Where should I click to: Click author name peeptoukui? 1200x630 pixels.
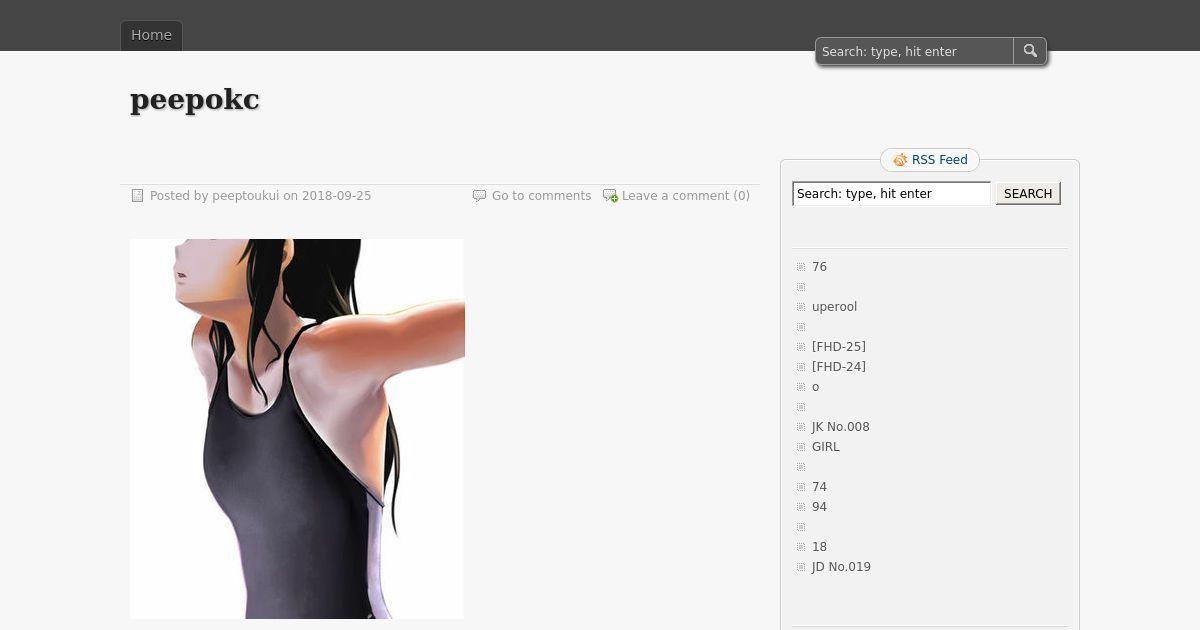coord(245,196)
